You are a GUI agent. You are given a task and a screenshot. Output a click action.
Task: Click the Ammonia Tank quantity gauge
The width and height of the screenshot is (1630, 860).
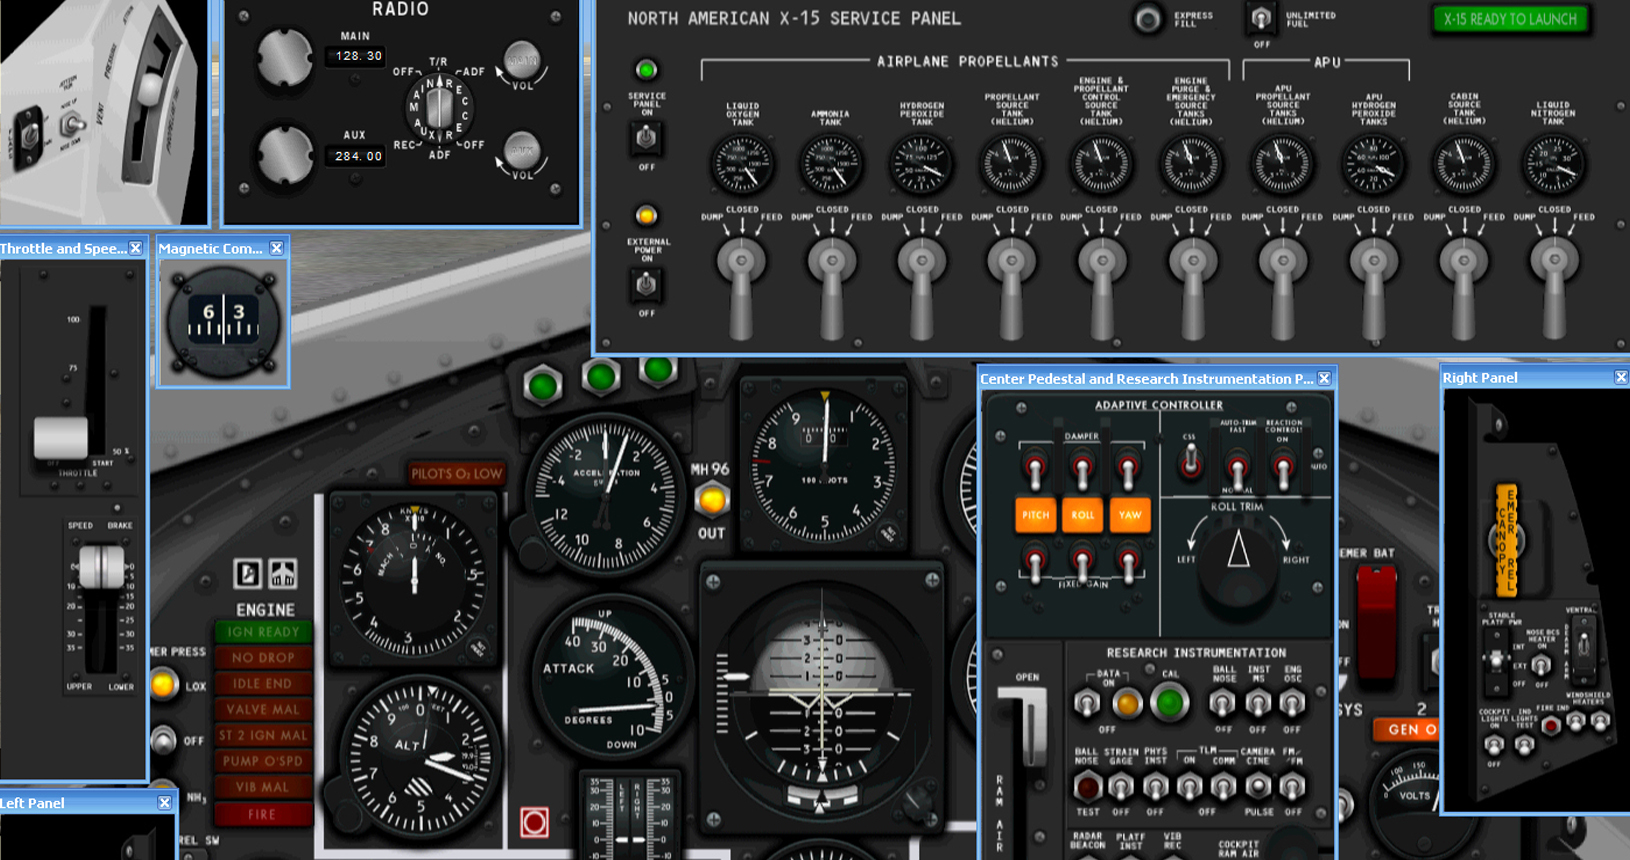pos(831,164)
